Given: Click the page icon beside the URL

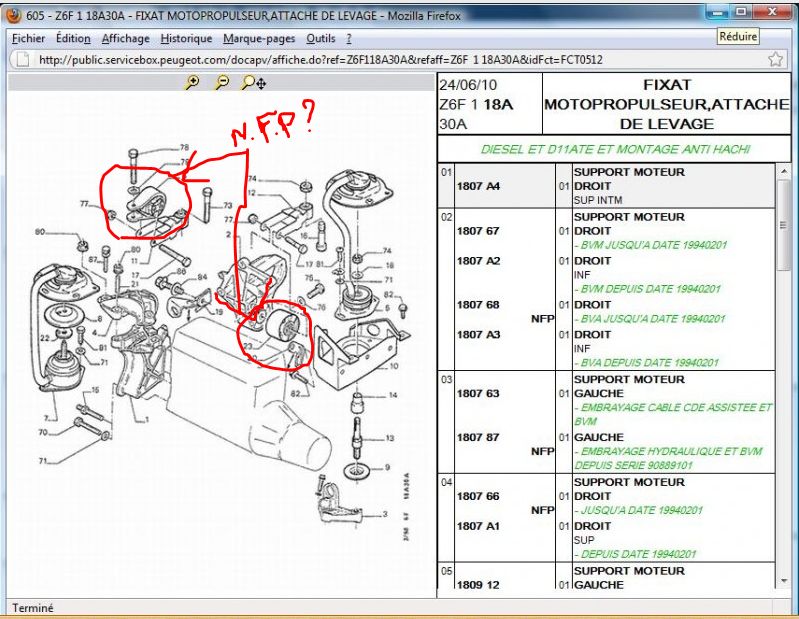Looking at the screenshot, I should click(23, 60).
